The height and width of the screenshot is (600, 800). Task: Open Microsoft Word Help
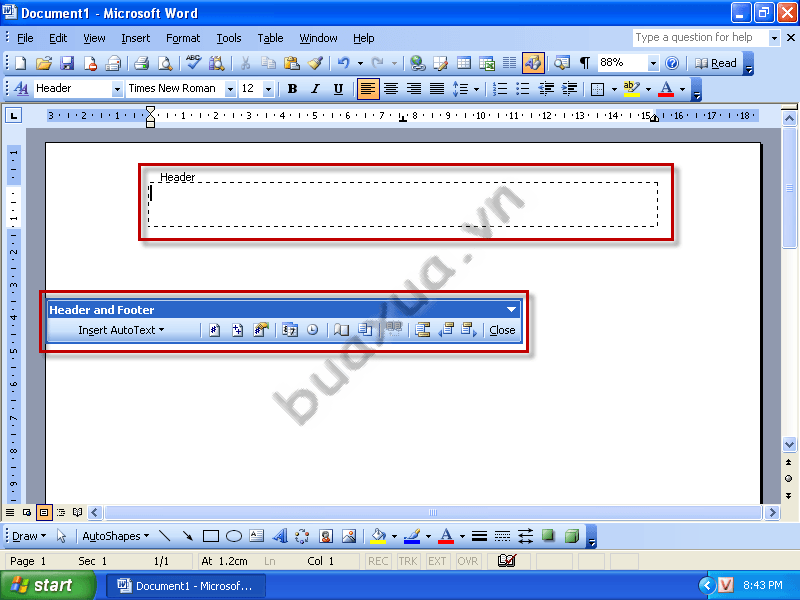point(672,63)
